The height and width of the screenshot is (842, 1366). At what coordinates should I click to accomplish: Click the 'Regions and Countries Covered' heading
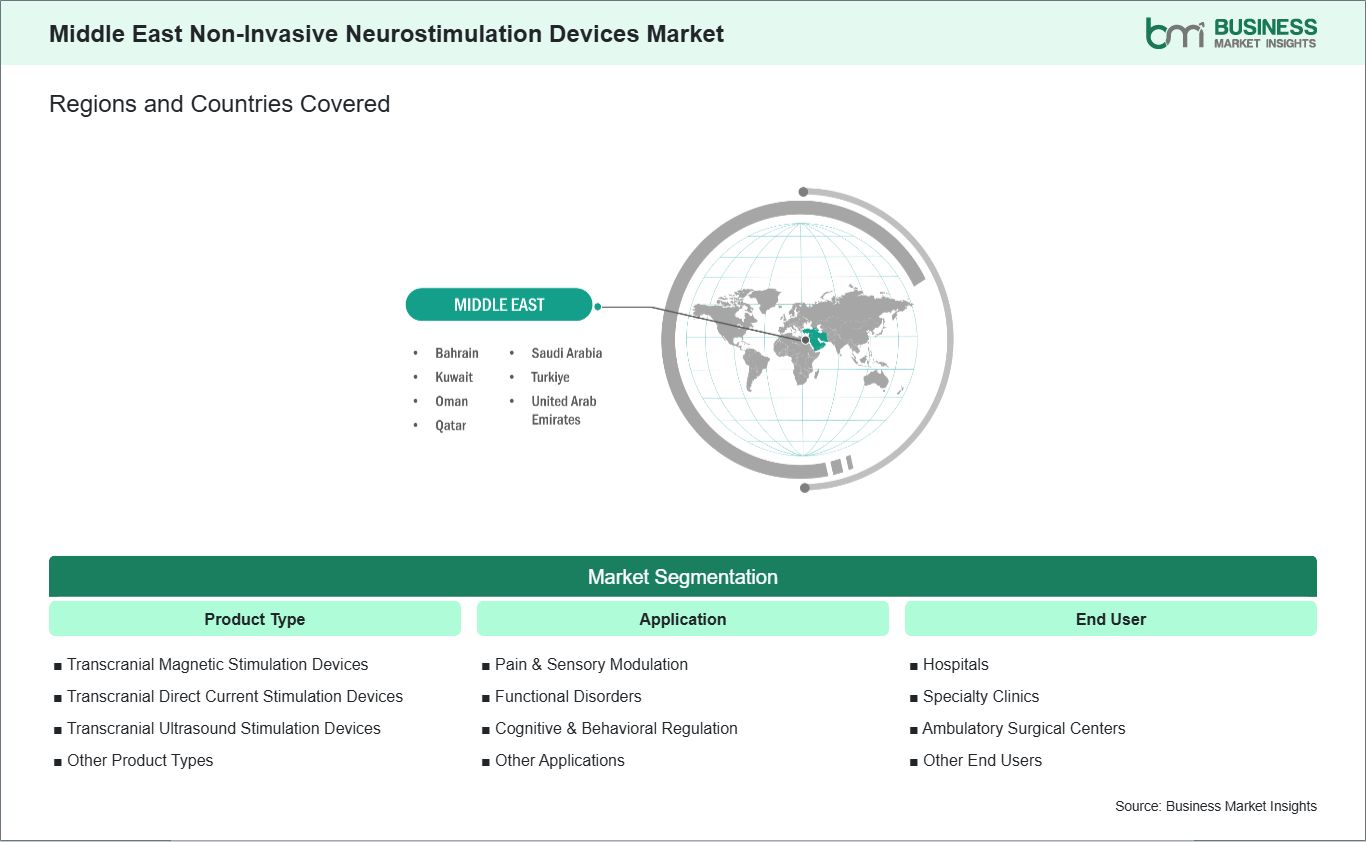pos(220,104)
